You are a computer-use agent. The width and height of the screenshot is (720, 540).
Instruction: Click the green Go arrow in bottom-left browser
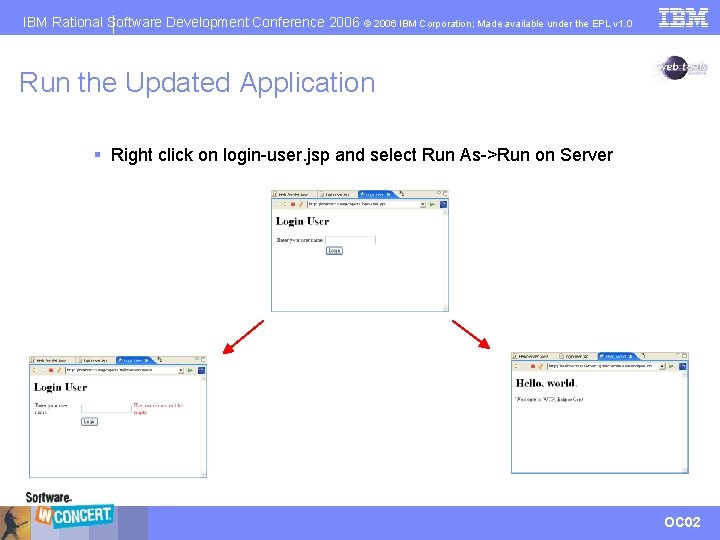190,370
